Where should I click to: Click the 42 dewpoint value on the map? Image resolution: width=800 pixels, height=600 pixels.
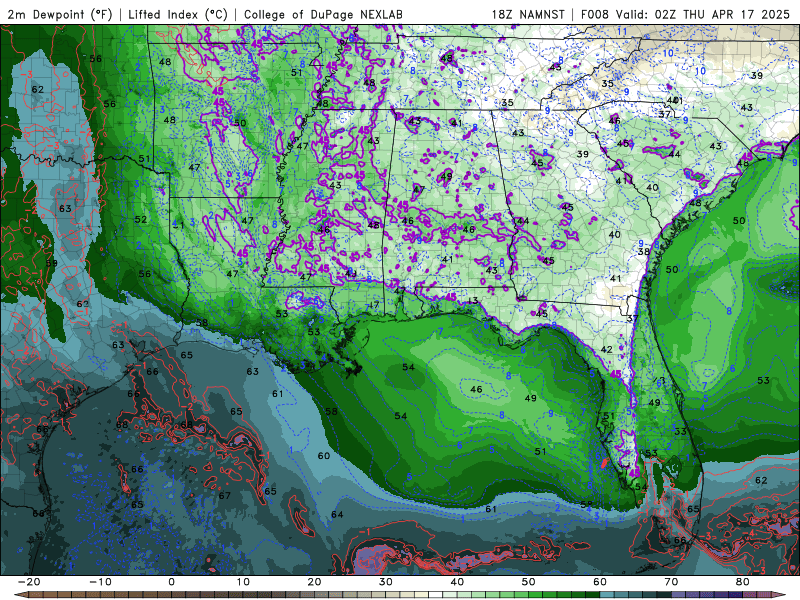[606, 349]
